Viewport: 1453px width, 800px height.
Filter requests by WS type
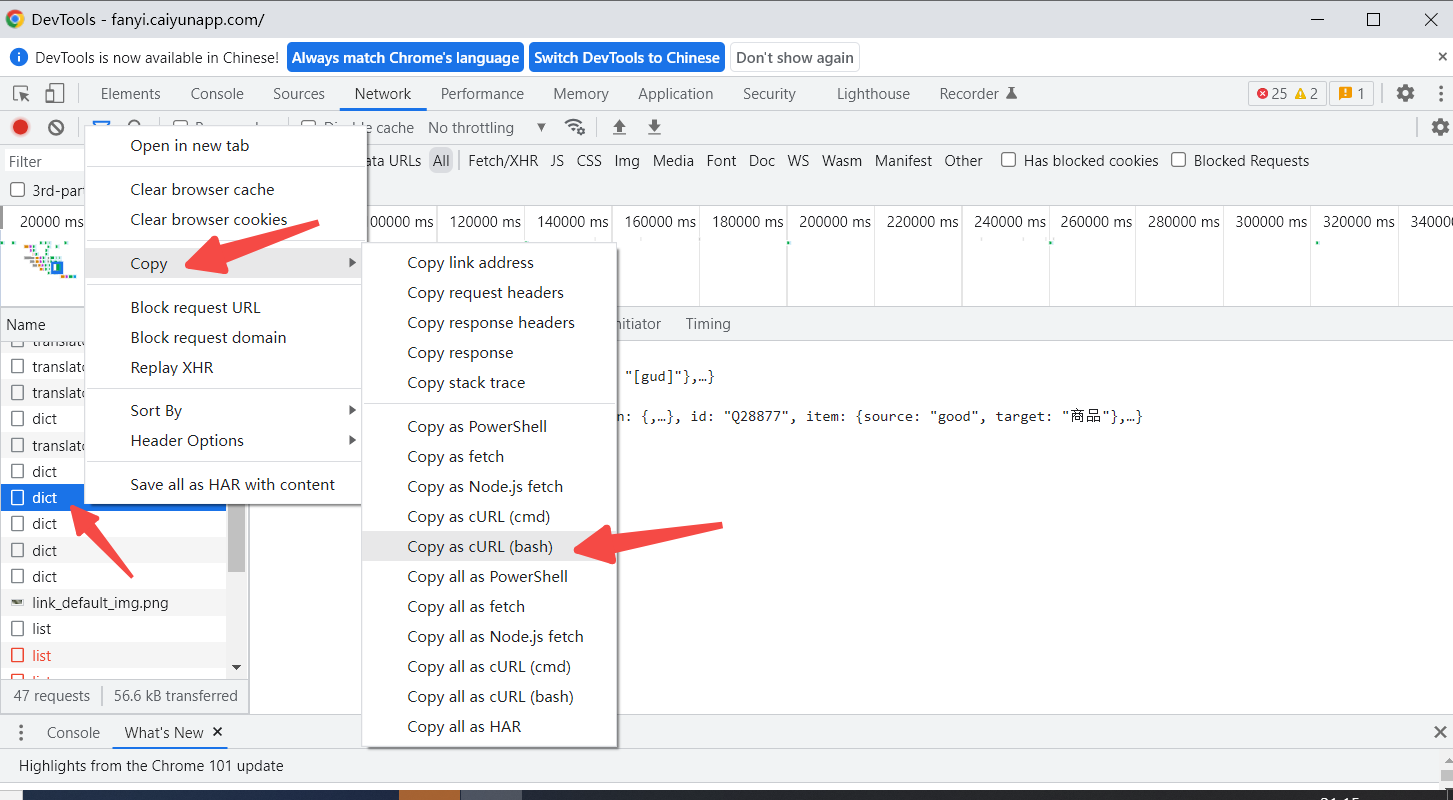(798, 161)
